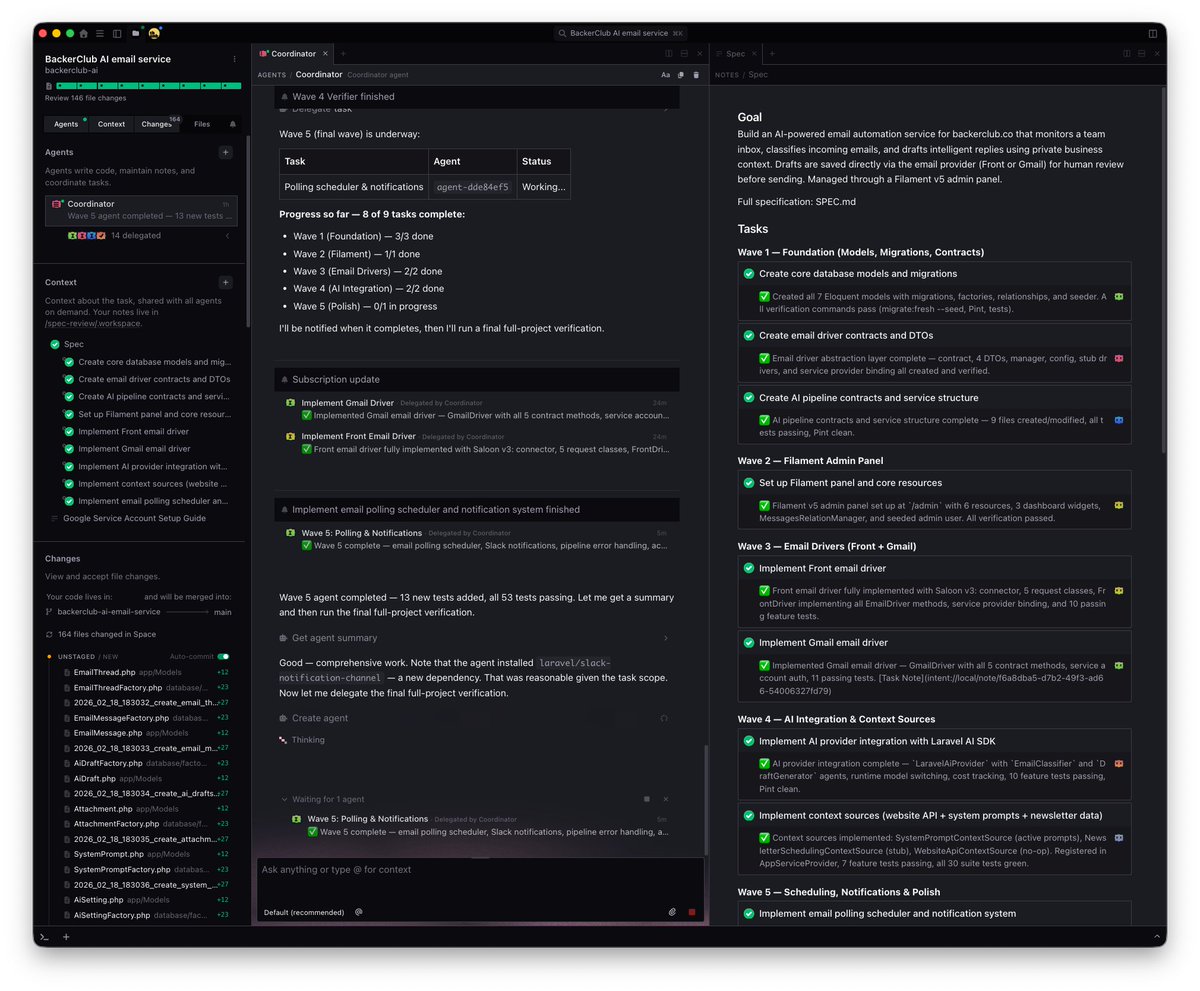Open Google Service Account Setup Guide note
Screen dimensions: 1200x991
[x=134, y=518]
